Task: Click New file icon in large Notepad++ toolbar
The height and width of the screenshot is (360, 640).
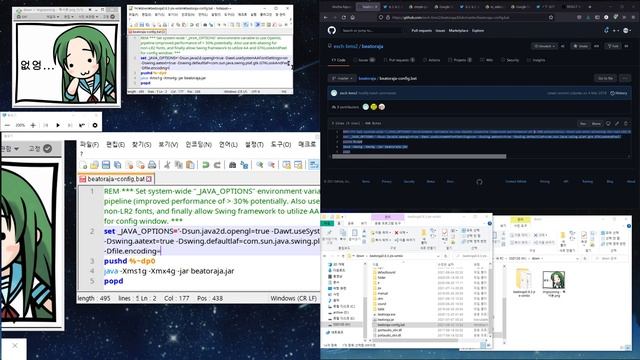Action: [83, 165]
